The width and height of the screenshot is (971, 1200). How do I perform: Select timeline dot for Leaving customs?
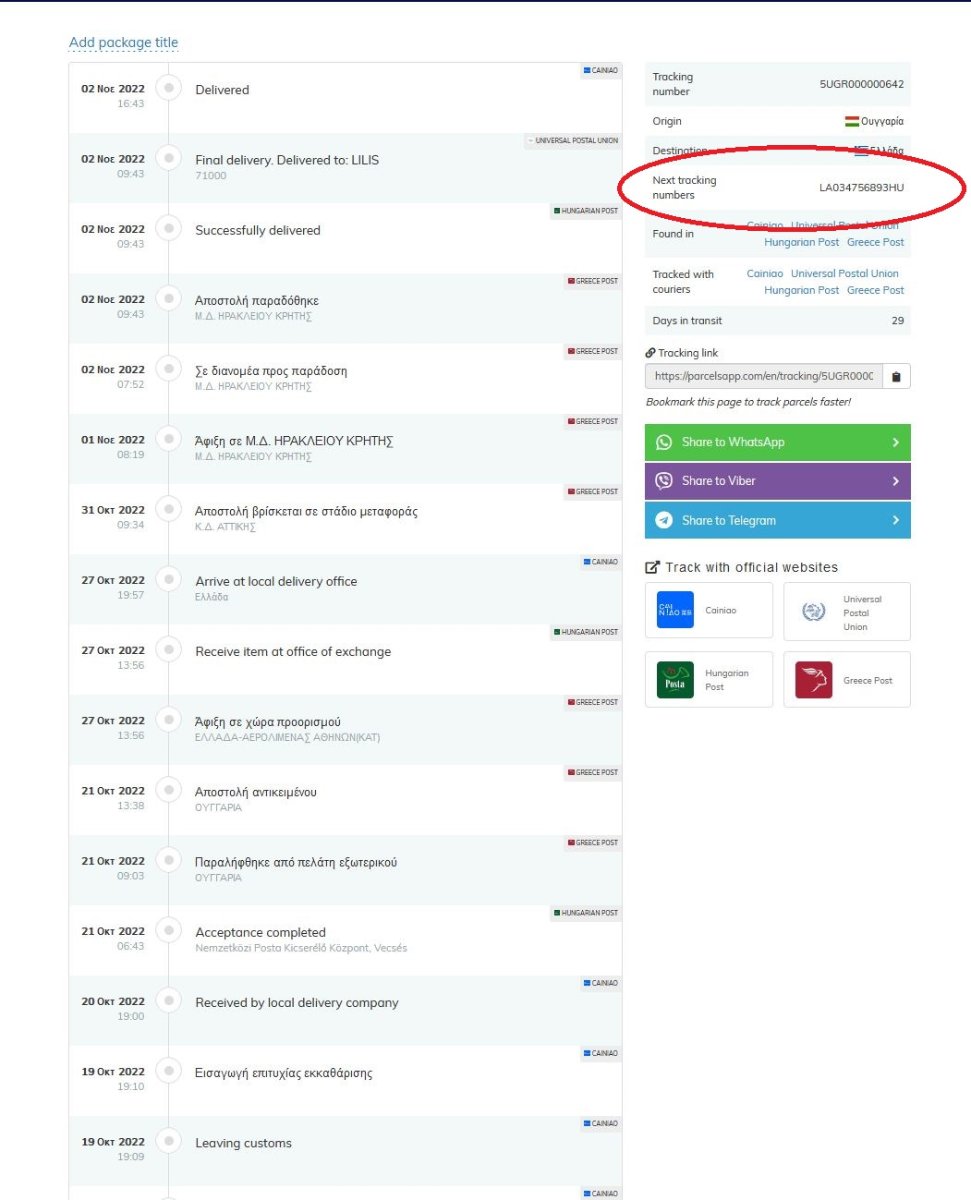pos(170,1141)
